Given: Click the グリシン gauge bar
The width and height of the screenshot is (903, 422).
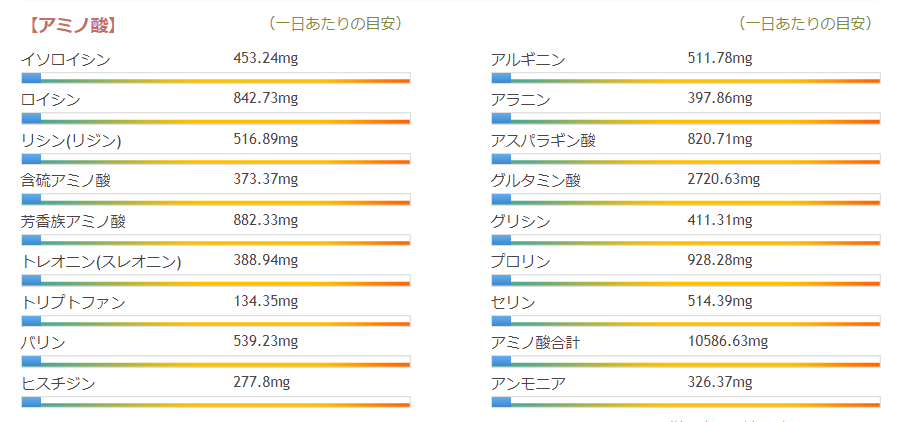Looking at the screenshot, I should (x=686, y=241).
